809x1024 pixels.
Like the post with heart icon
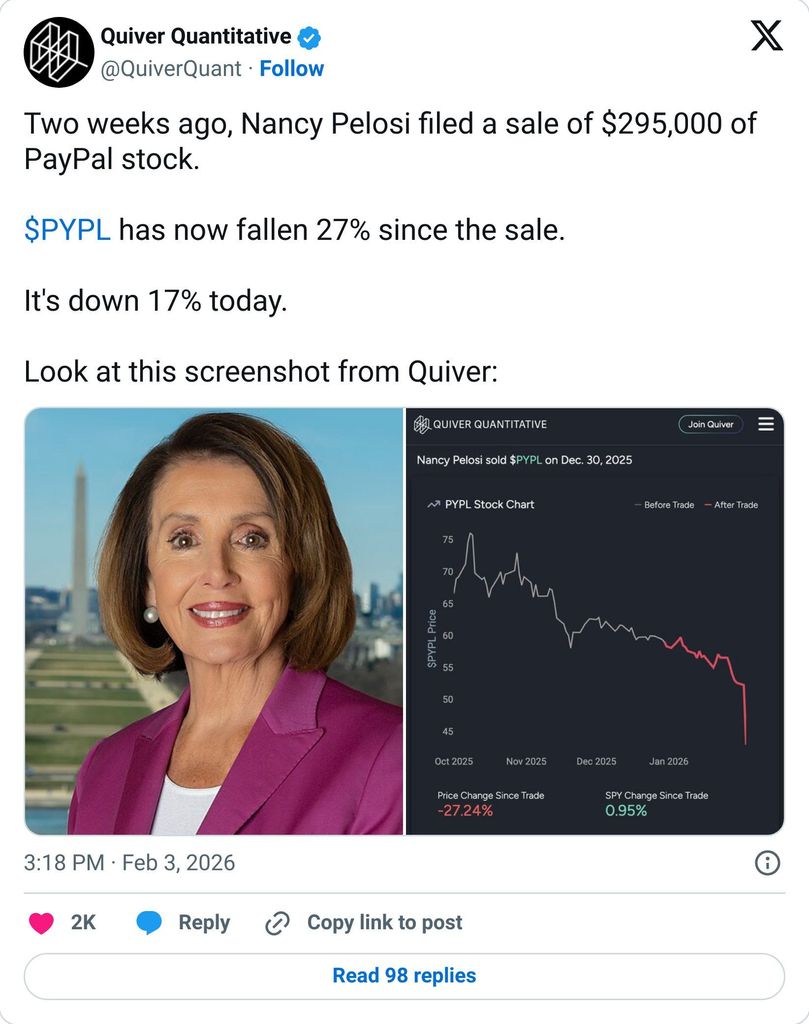pos(41,923)
